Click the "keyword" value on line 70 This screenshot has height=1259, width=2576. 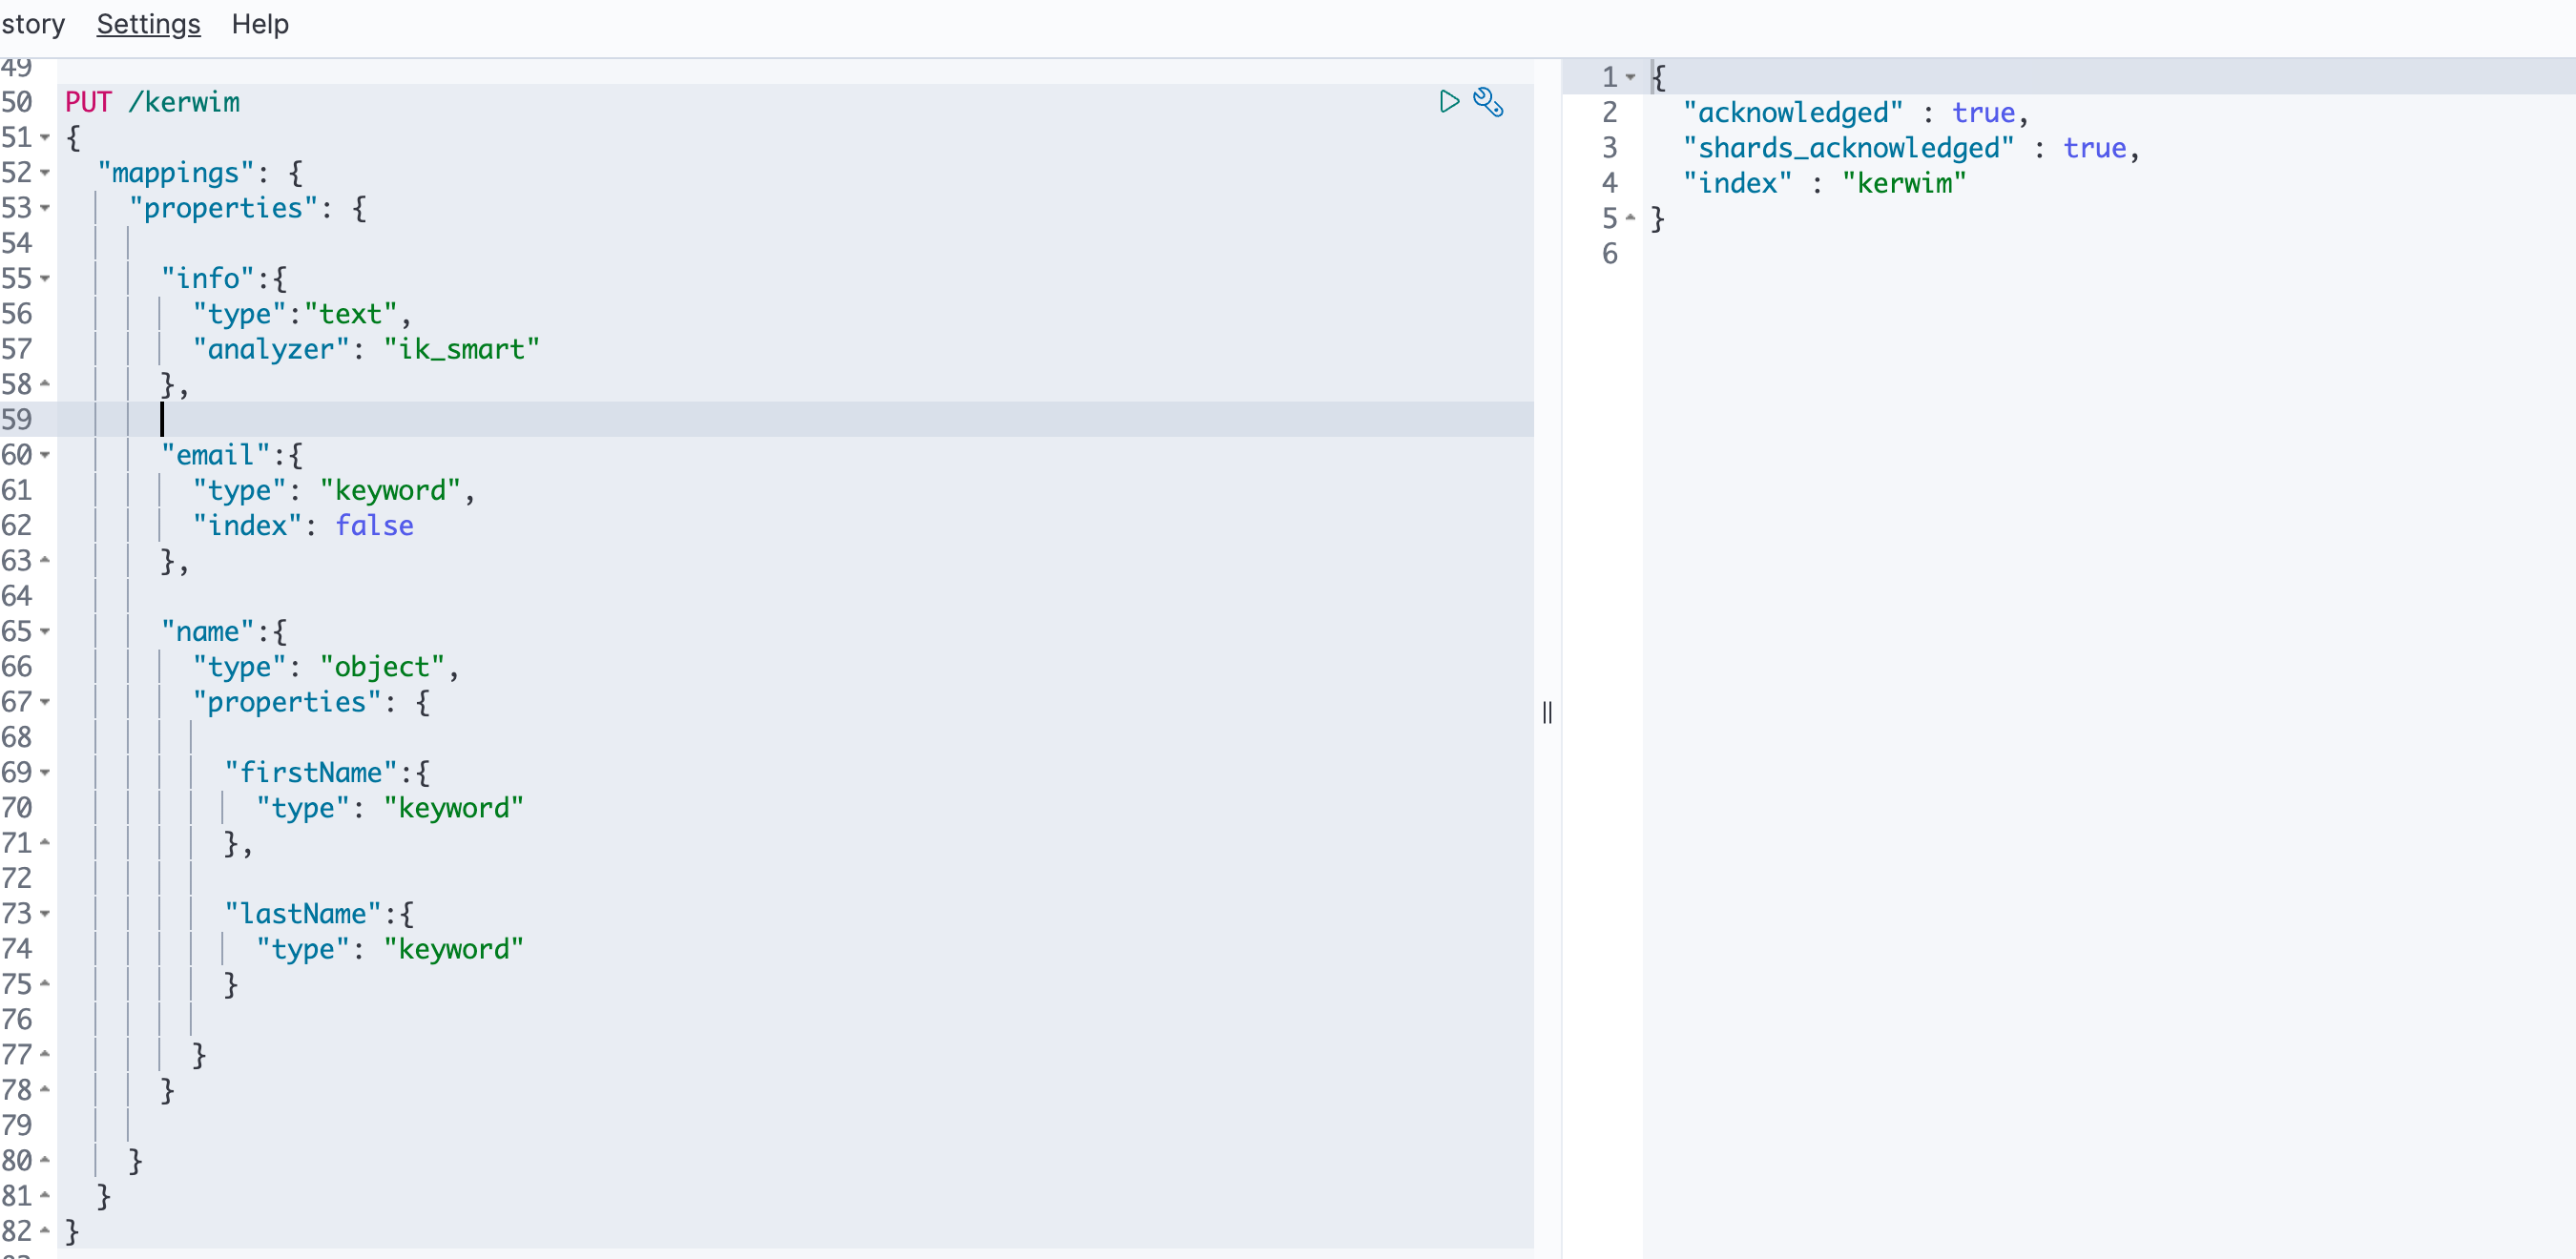pos(453,808)
